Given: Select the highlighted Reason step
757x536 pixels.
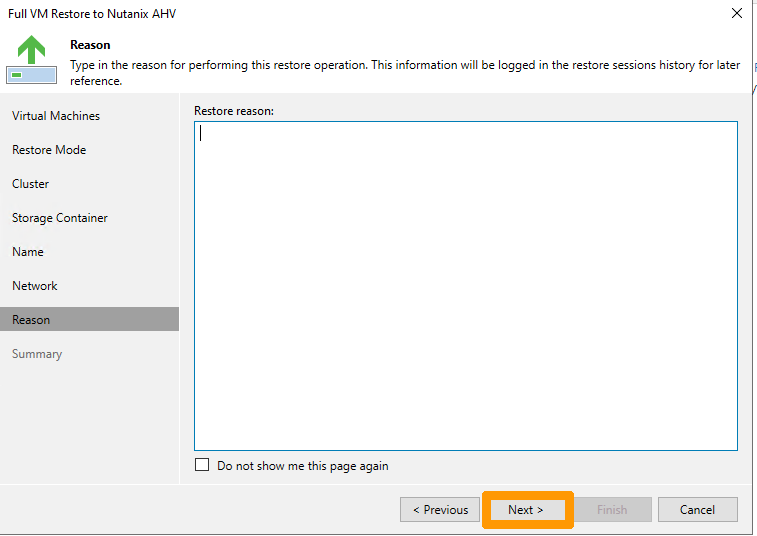Looking at the screenshot, I should tap(89, 319).
